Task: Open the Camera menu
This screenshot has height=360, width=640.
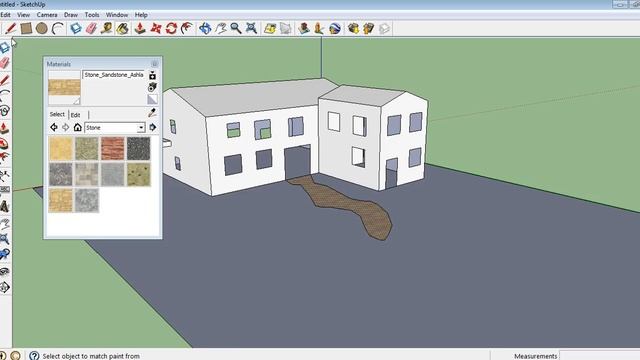Action: (47, 15)
